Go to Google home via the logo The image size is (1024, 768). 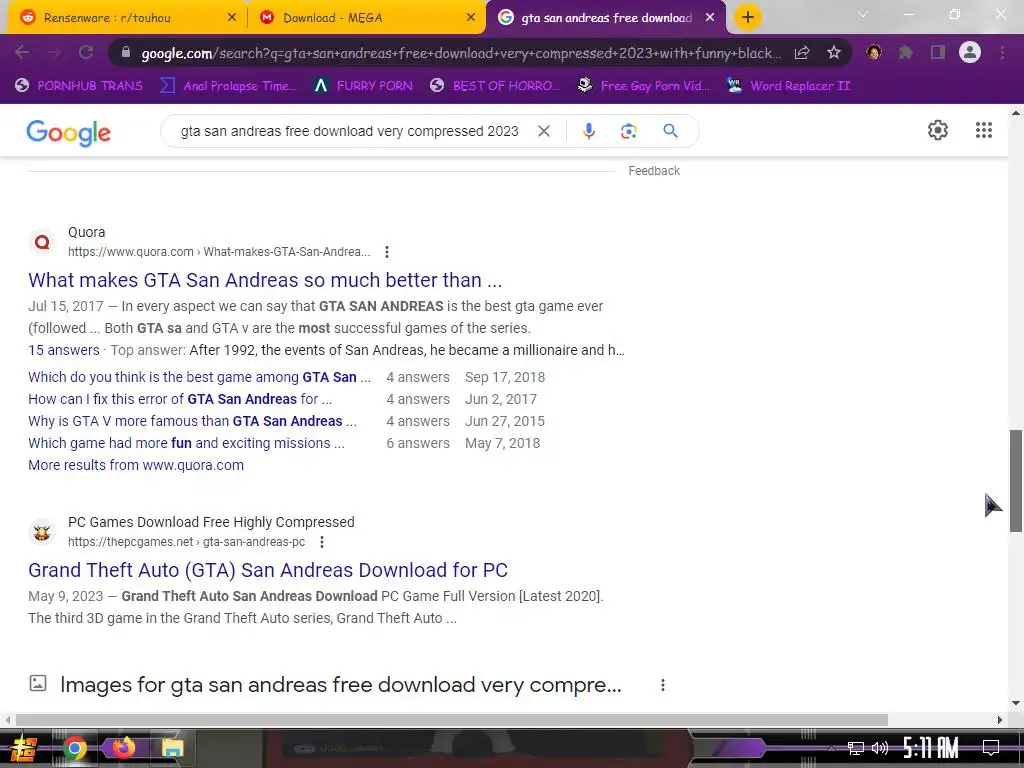coord(69,133)
